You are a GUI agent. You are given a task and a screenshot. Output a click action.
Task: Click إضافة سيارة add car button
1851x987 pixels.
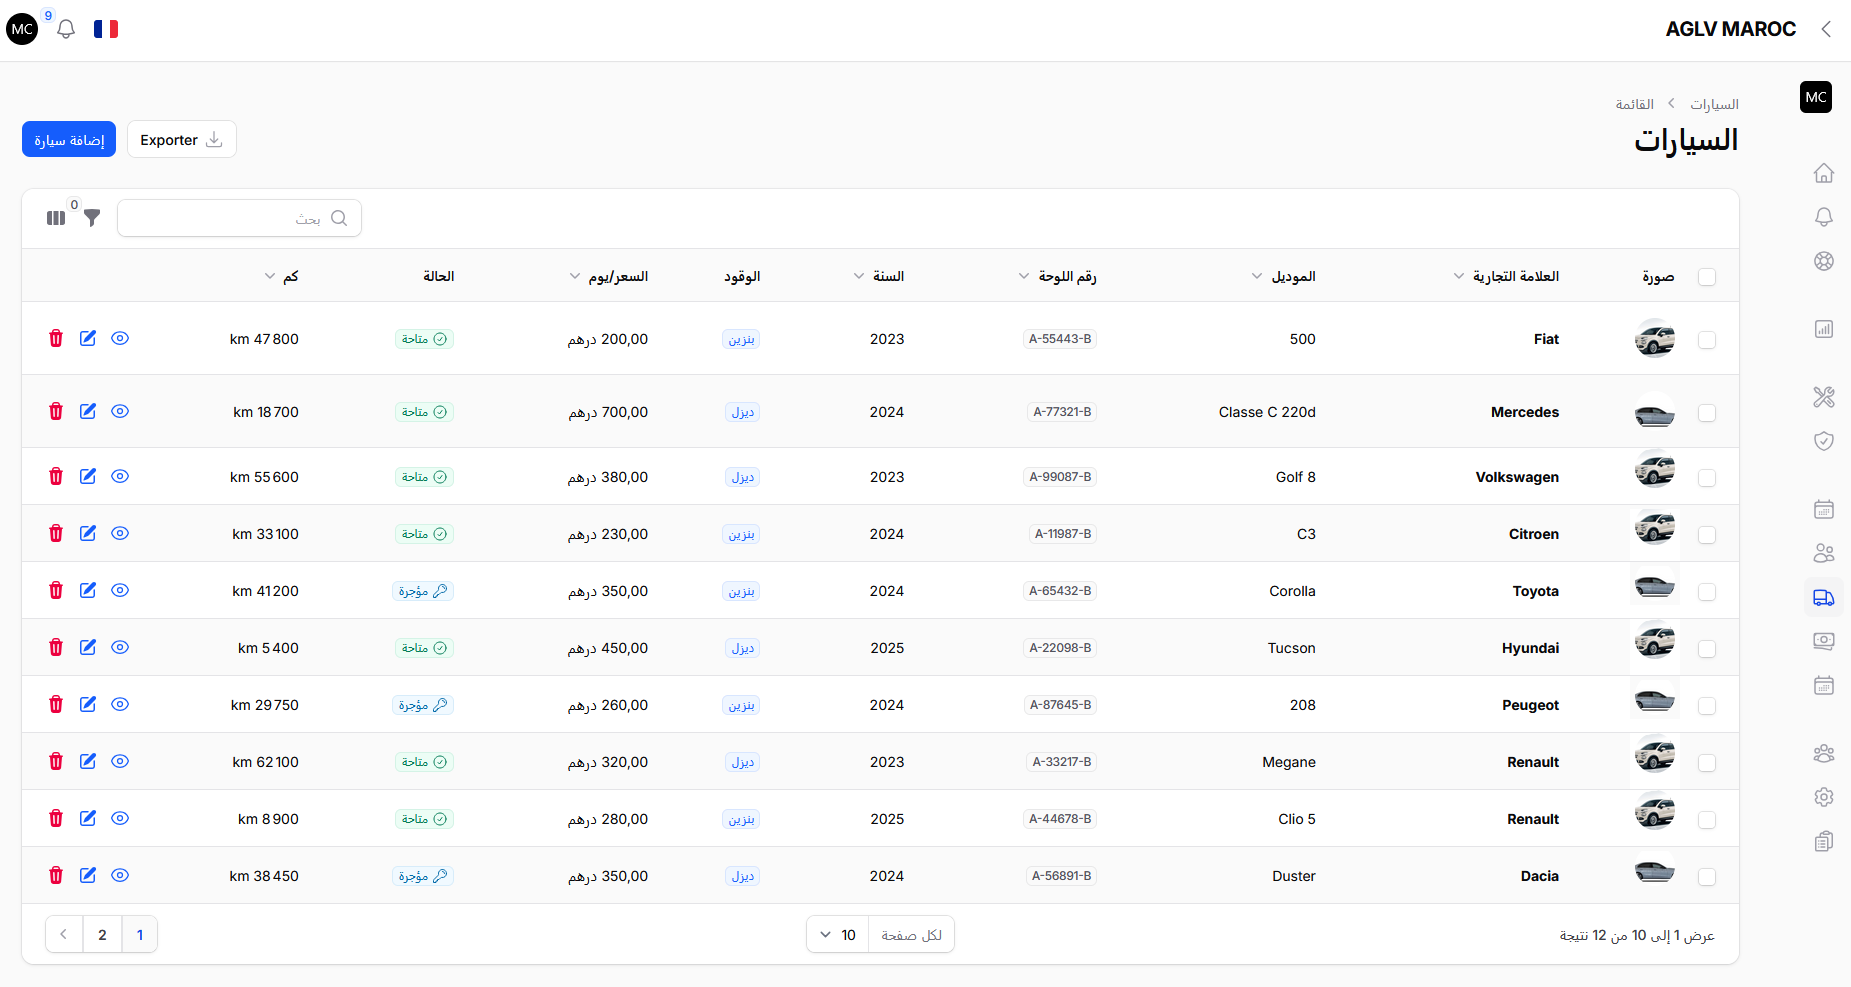[x=69, y=139]
